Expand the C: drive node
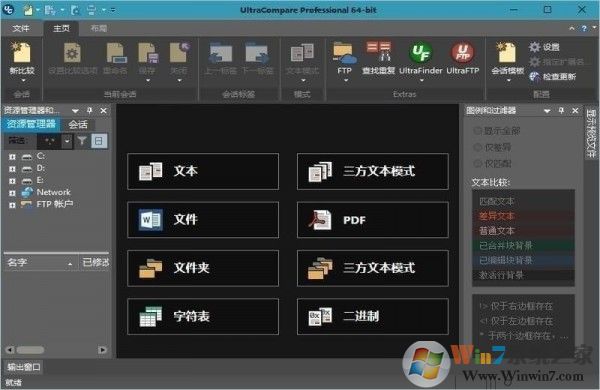The image size is (600, 390). (12, 157)
